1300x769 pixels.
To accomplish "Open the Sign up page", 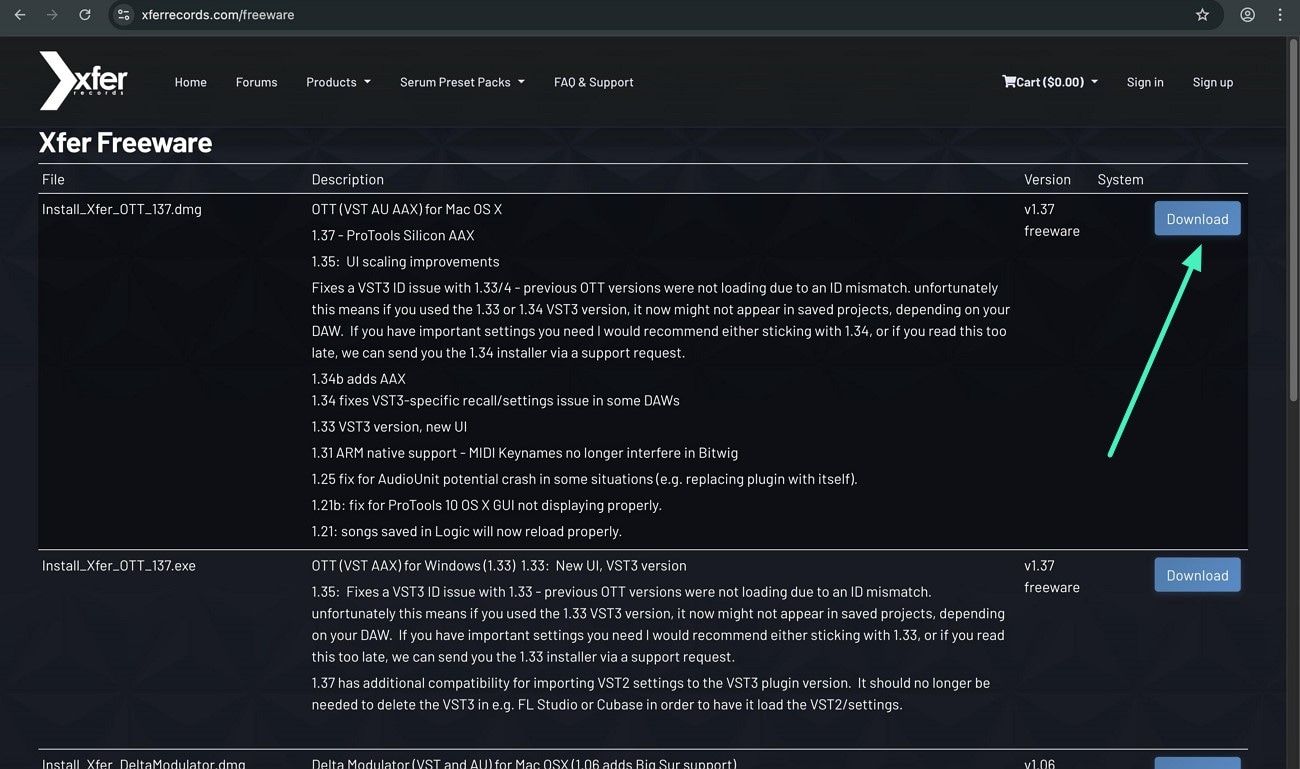I will [x=1213, y=82].
